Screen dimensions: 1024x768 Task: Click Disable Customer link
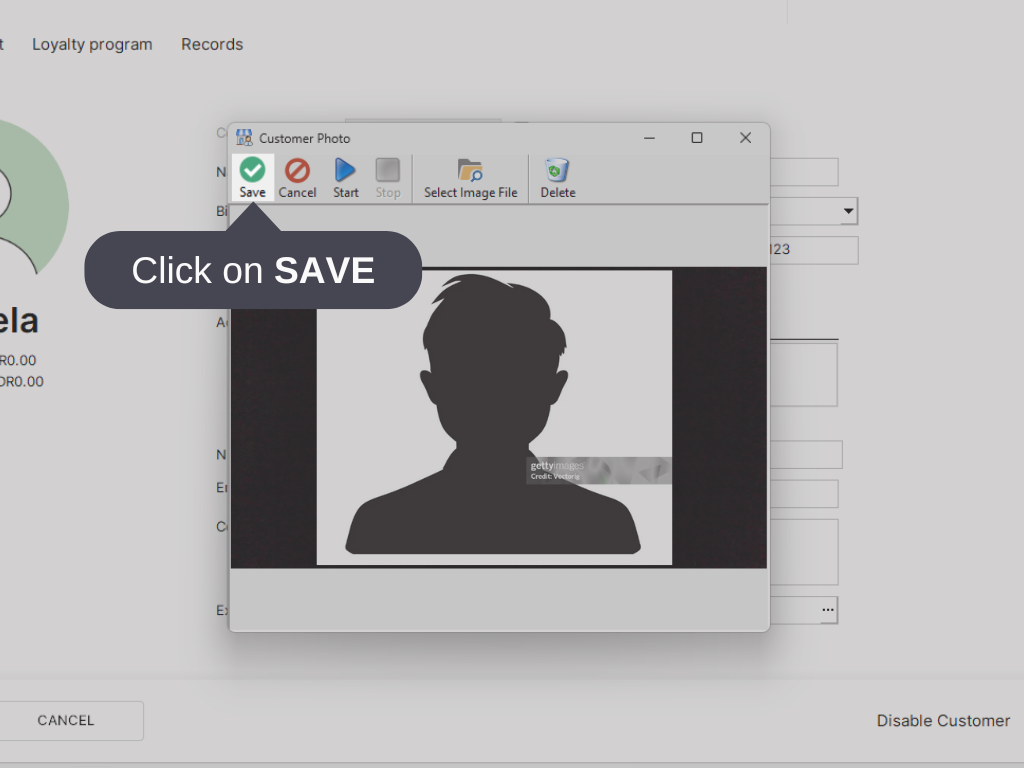point(943,720)
